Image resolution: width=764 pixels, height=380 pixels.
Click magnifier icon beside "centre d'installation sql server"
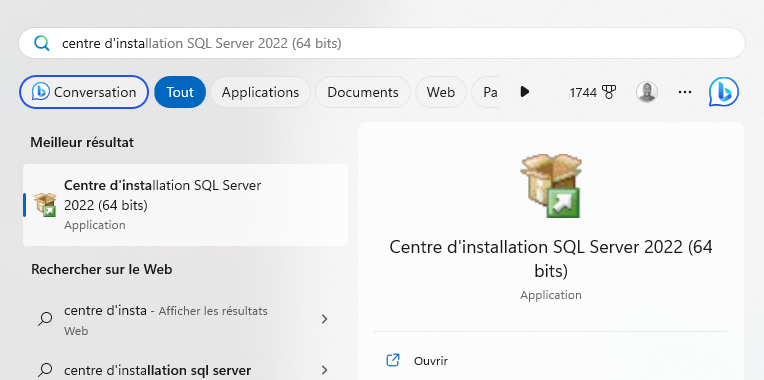(x=45, y=370)
